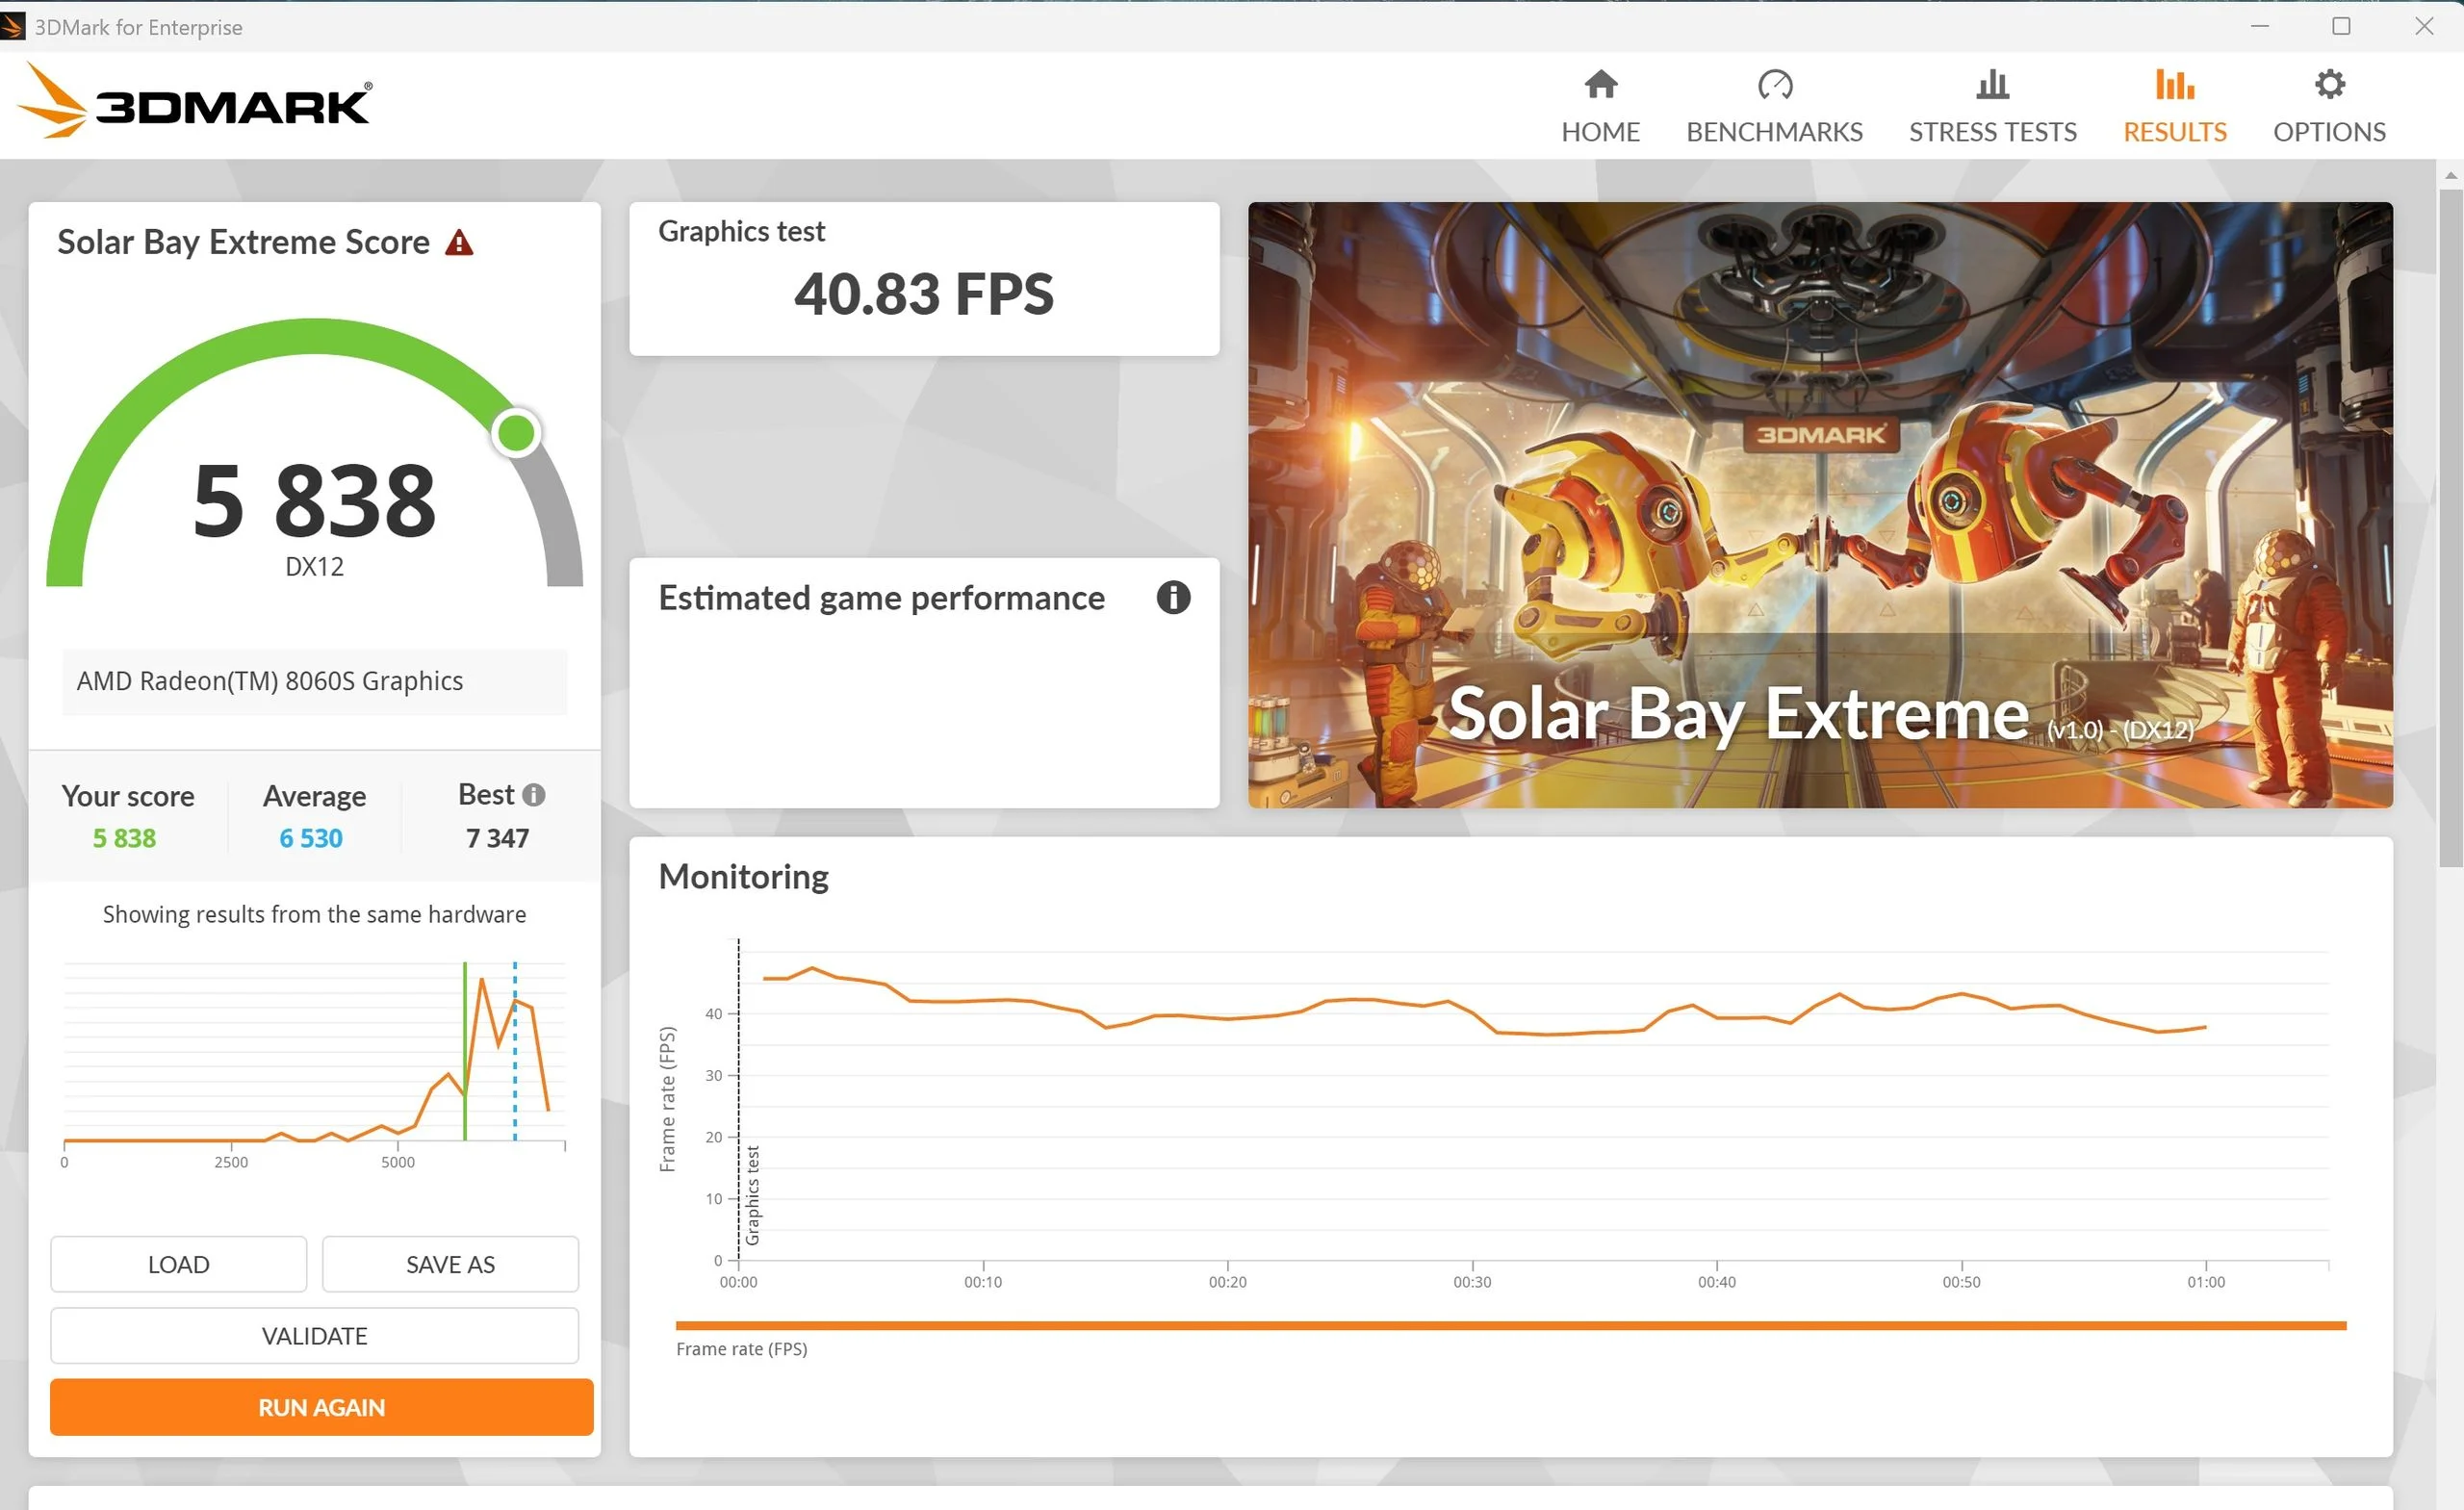
Task: Click the LOAD button
Action: [x=178, y=1265]
